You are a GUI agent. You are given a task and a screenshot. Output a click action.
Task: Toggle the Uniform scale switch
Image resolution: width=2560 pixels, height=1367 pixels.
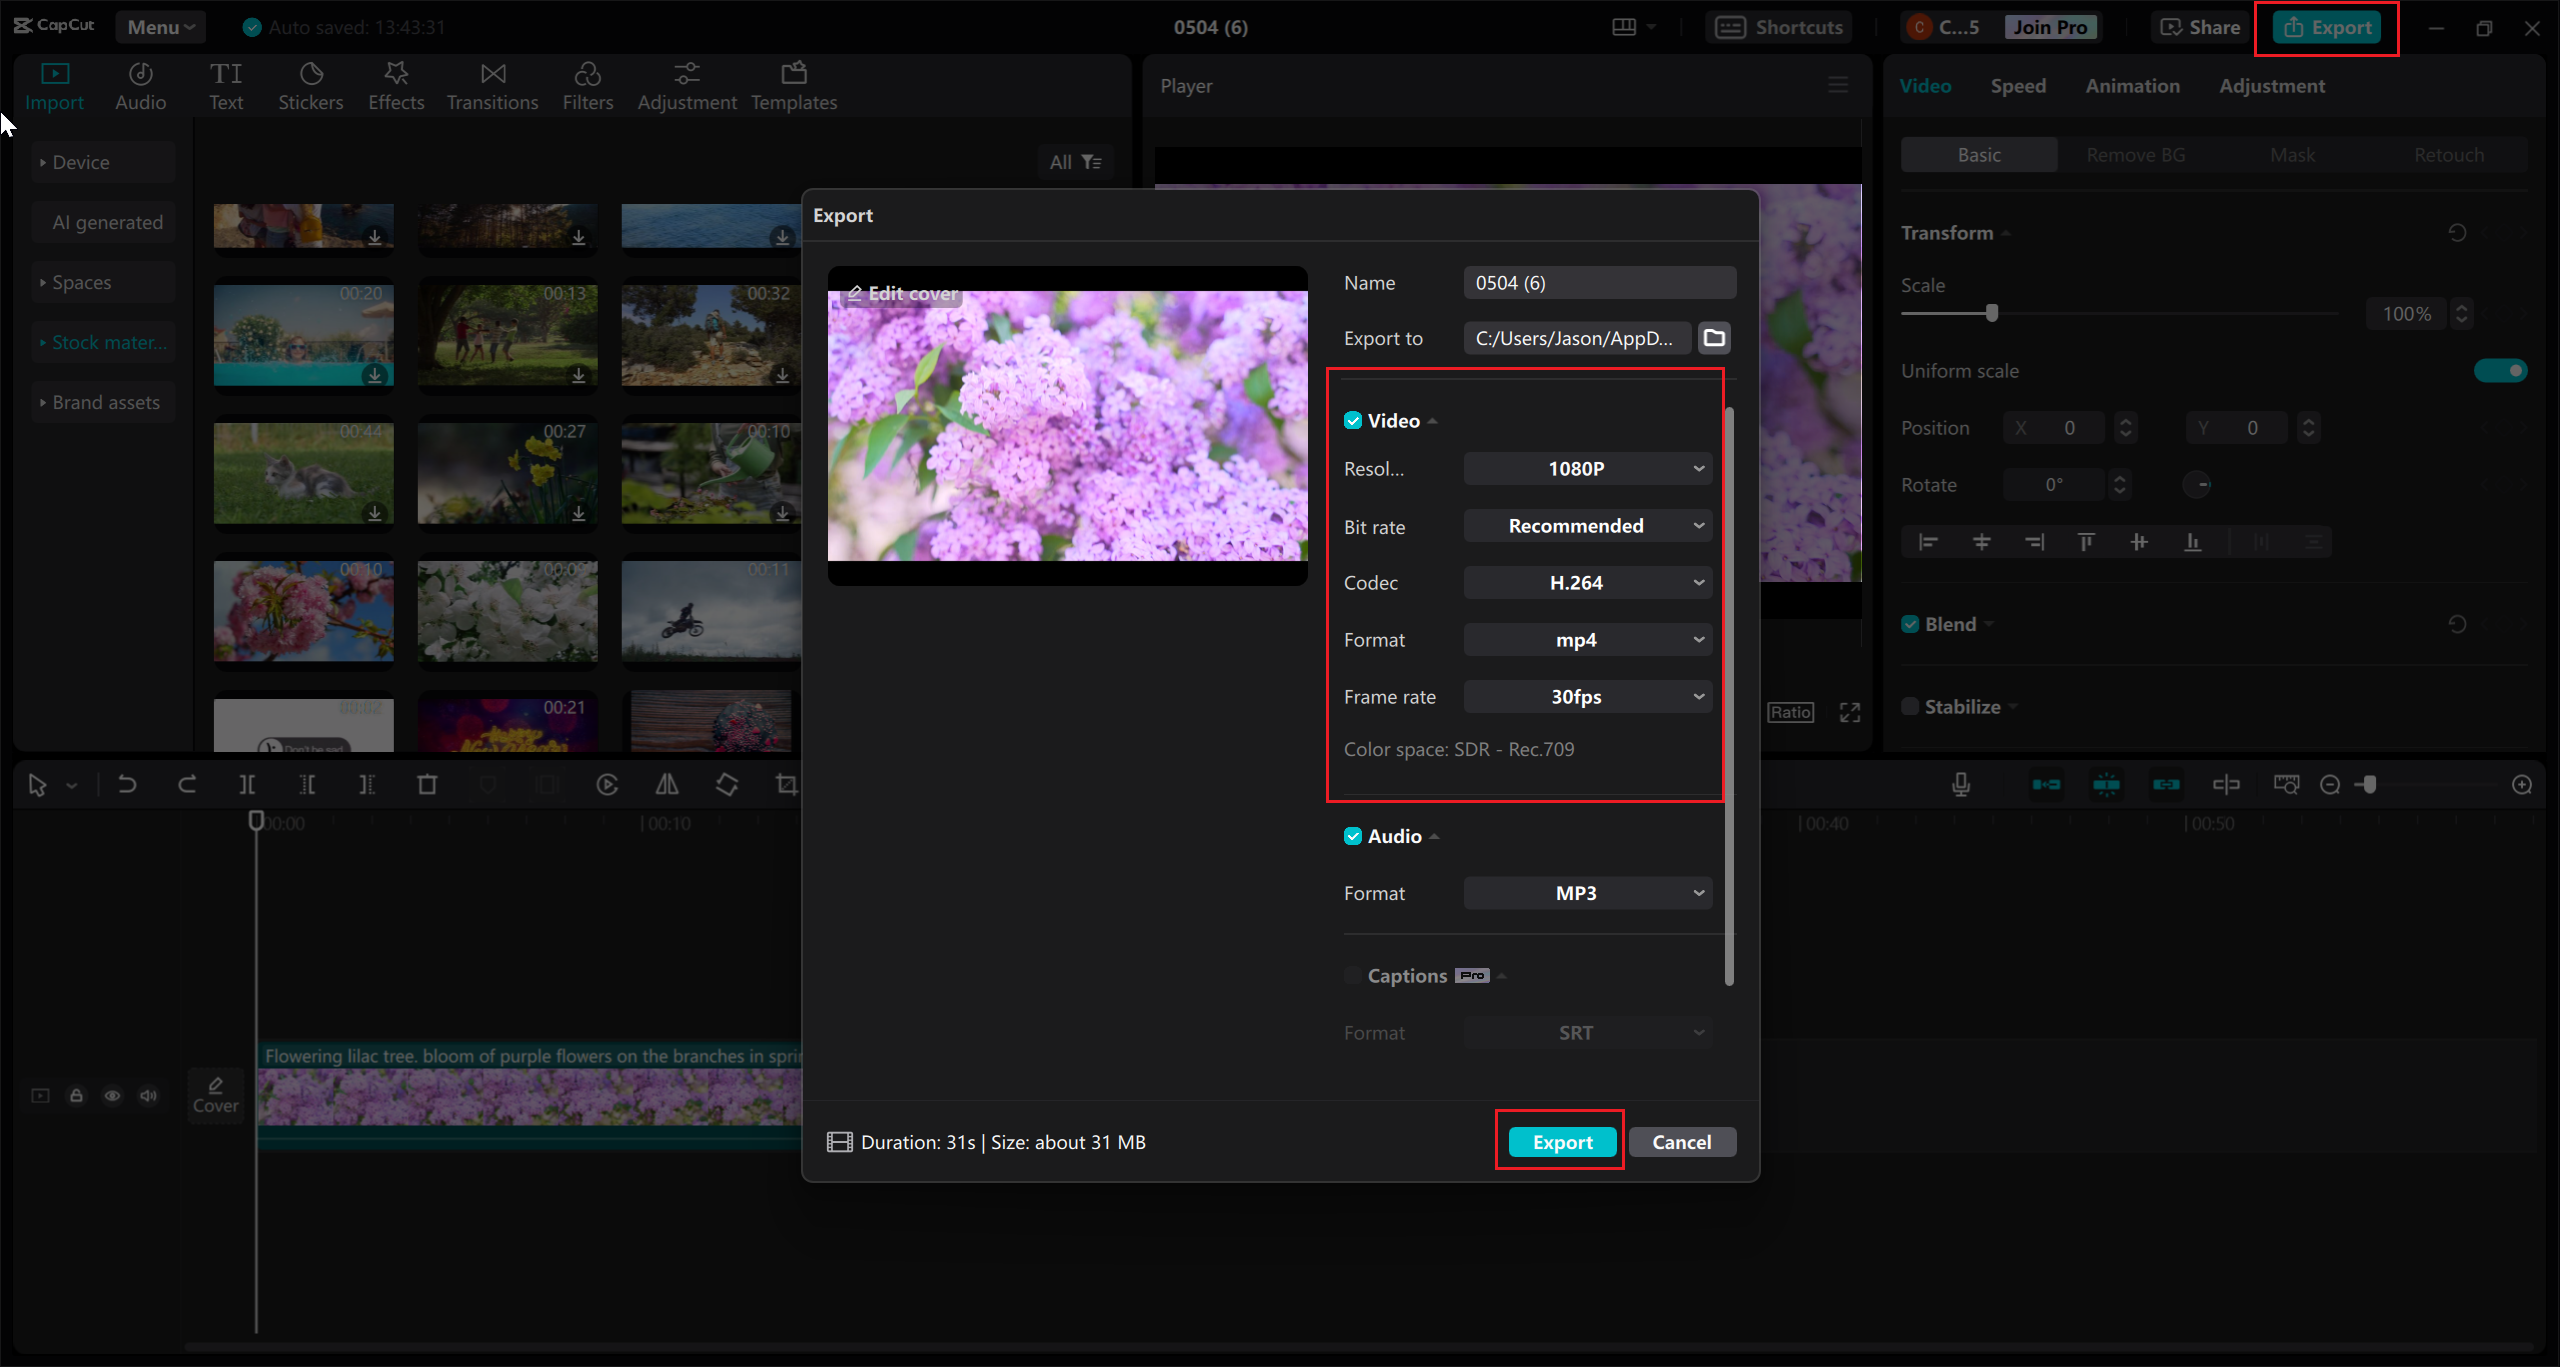tap(2500, 371)
